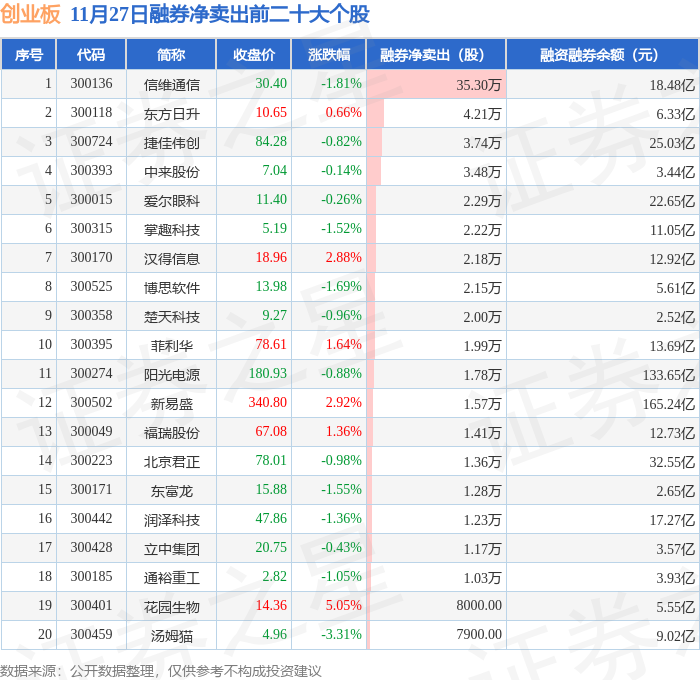Image resolution: width=700 pixels, height=680 pixels.
Task: Select the stock name 花园生物
Action: (171, 607)
